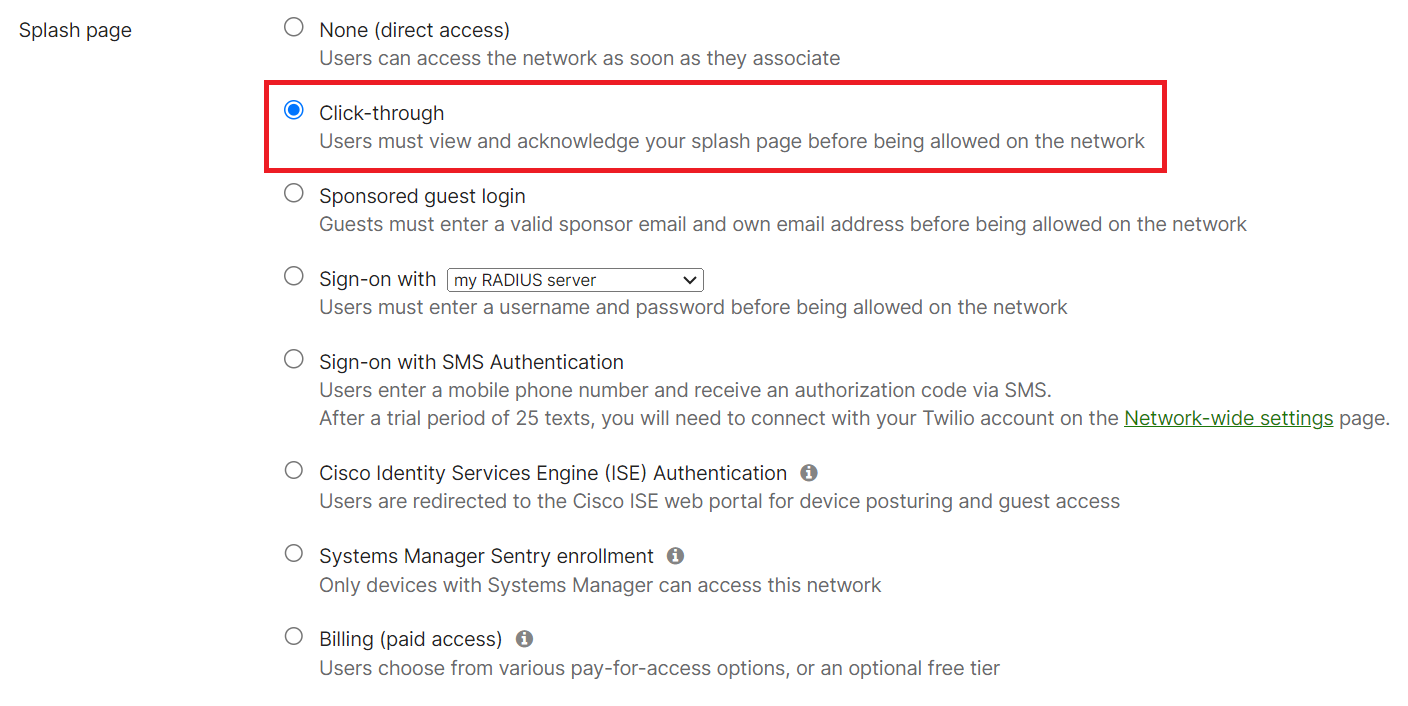Image resolution: width=1408 pixels, height=706 pixels.
Task: Click info icon beside Billing (paid access)
Action: point(524,638)
